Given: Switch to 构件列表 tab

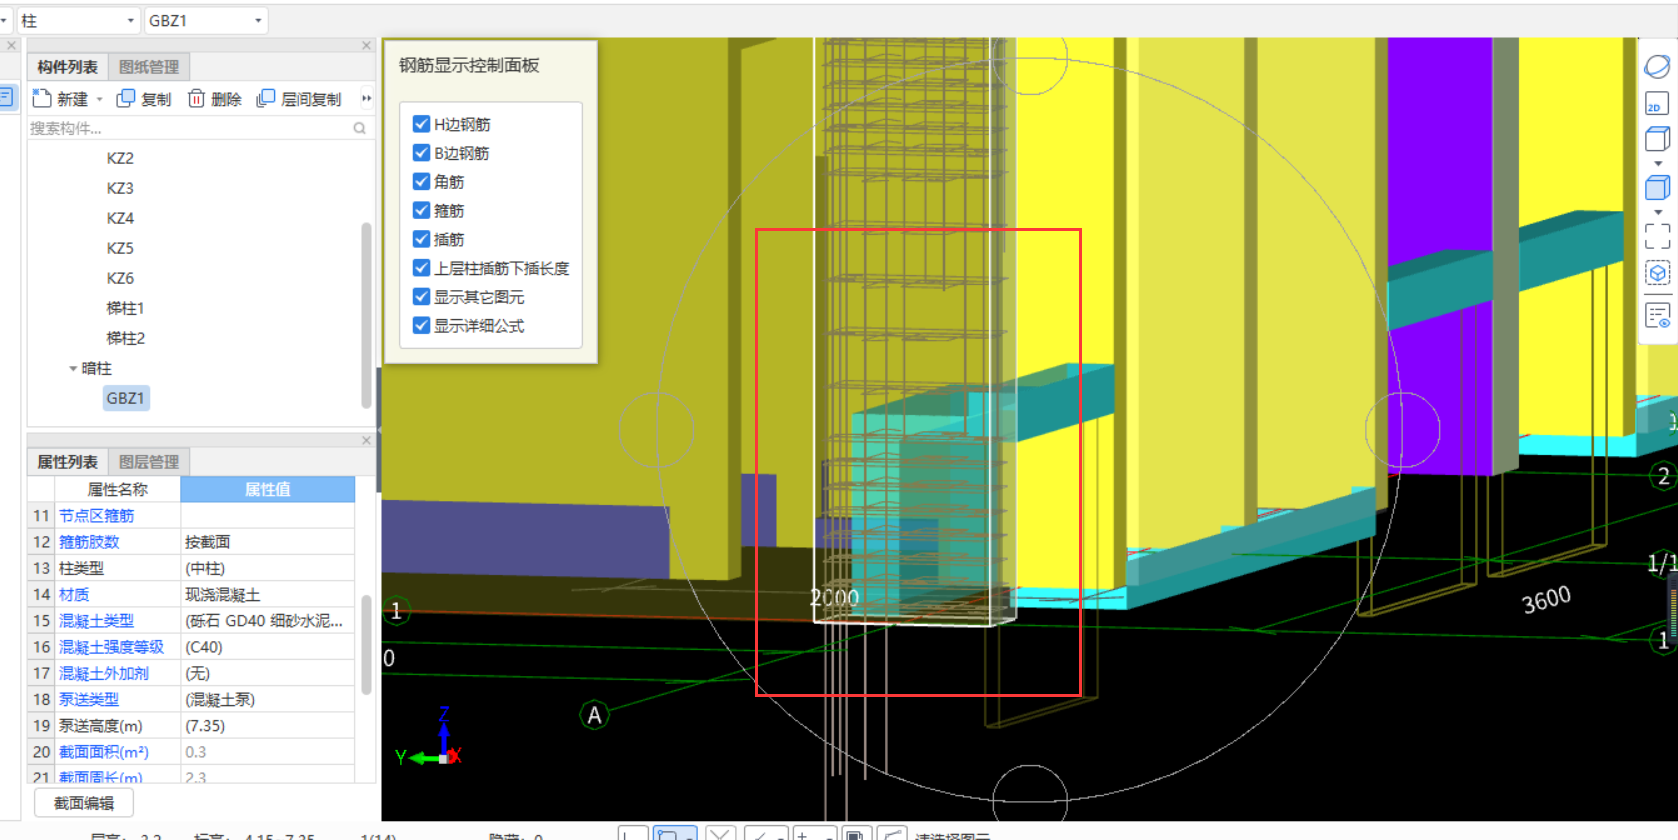Looking at the screenshot, I should click(x=67, y=67).
